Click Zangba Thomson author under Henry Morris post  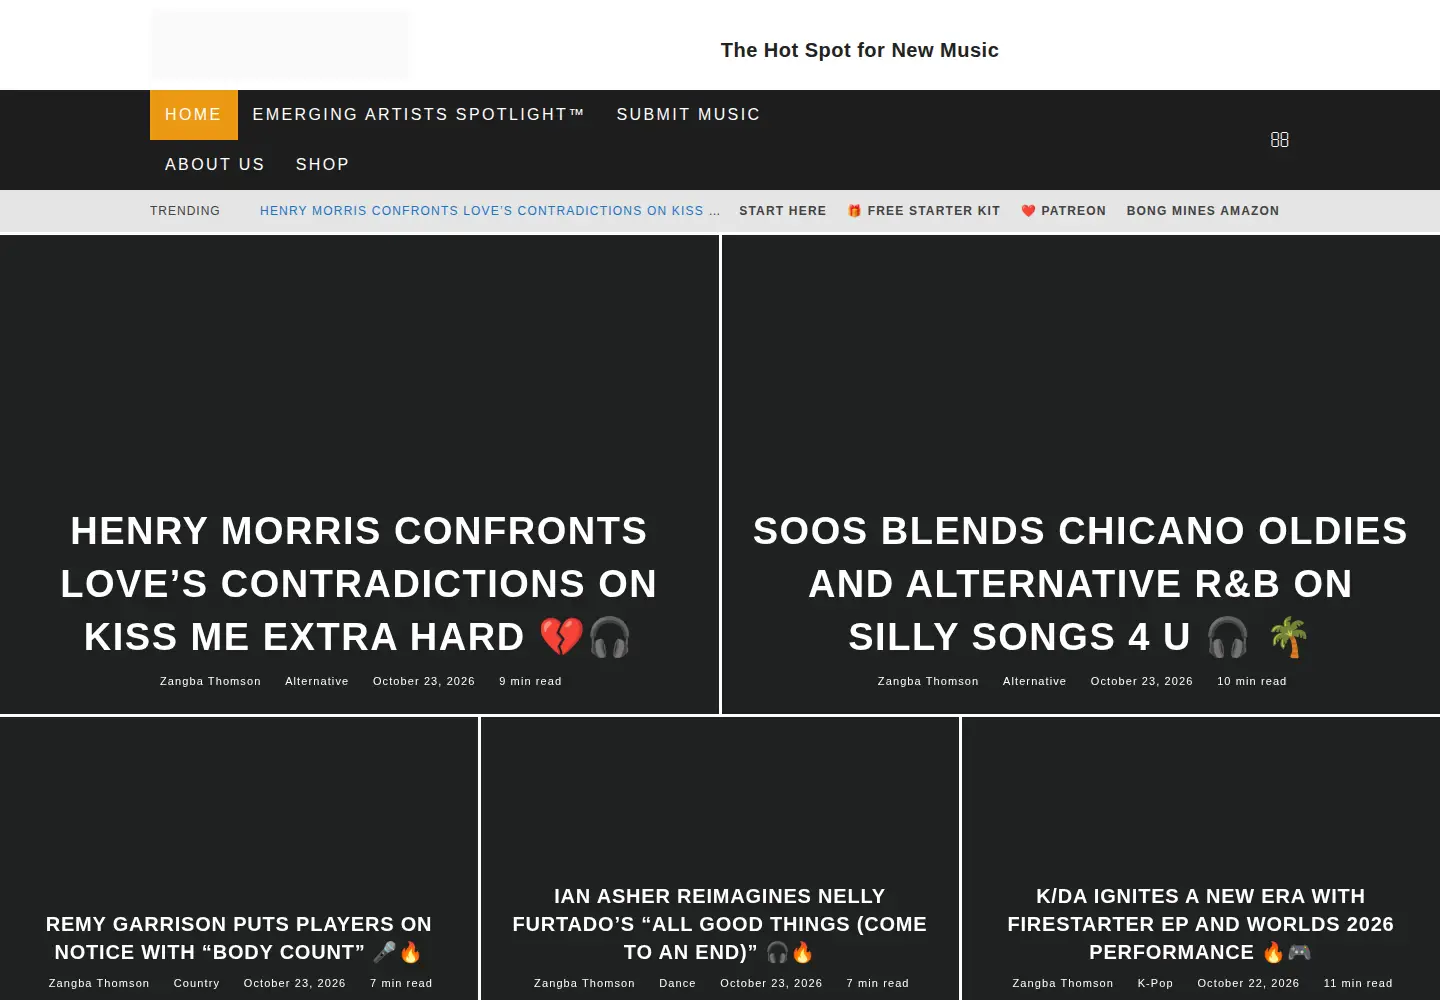210,681
